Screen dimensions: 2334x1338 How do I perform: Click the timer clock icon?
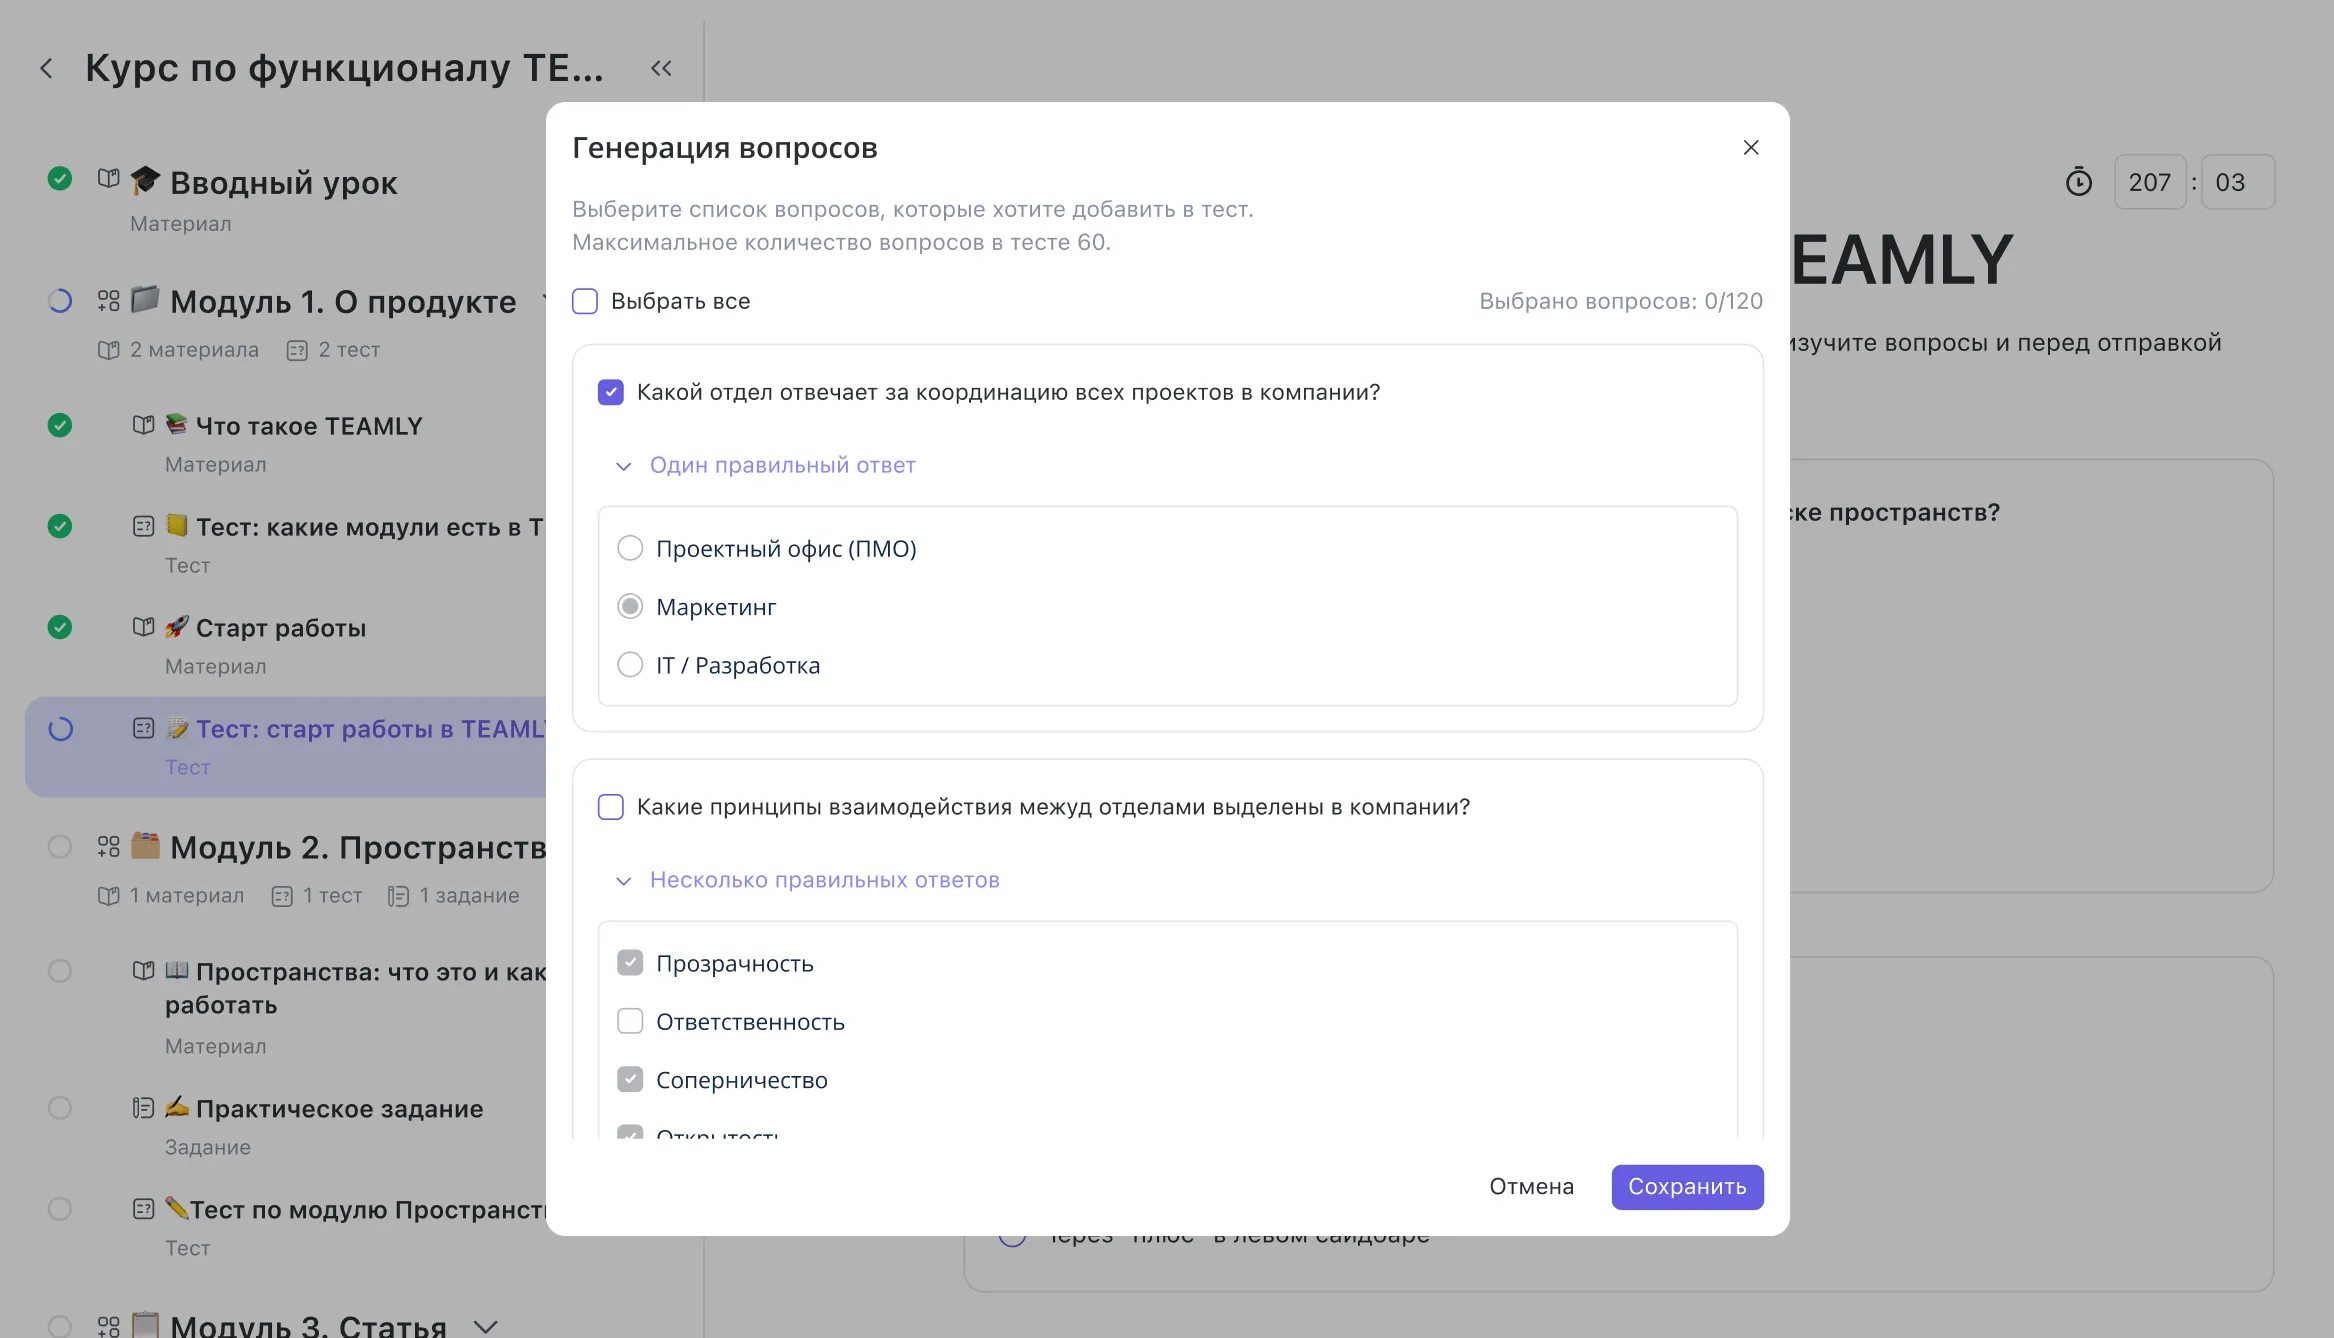(x=2078, y=182)
